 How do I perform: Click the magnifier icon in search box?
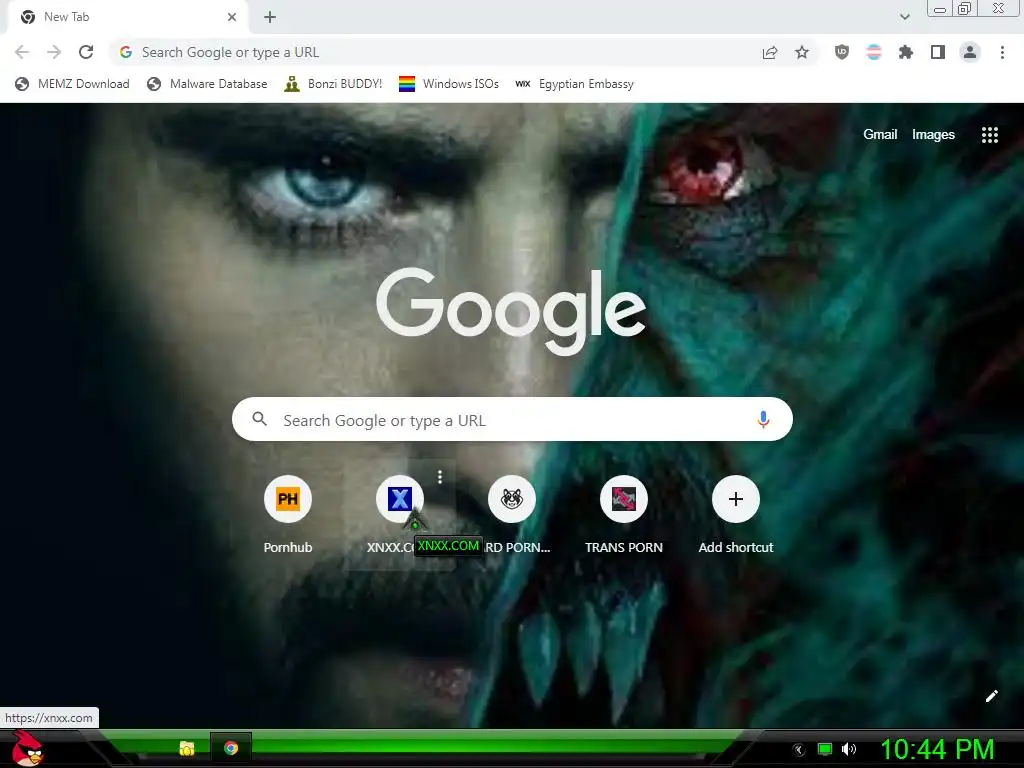click(x=259, y=419)
